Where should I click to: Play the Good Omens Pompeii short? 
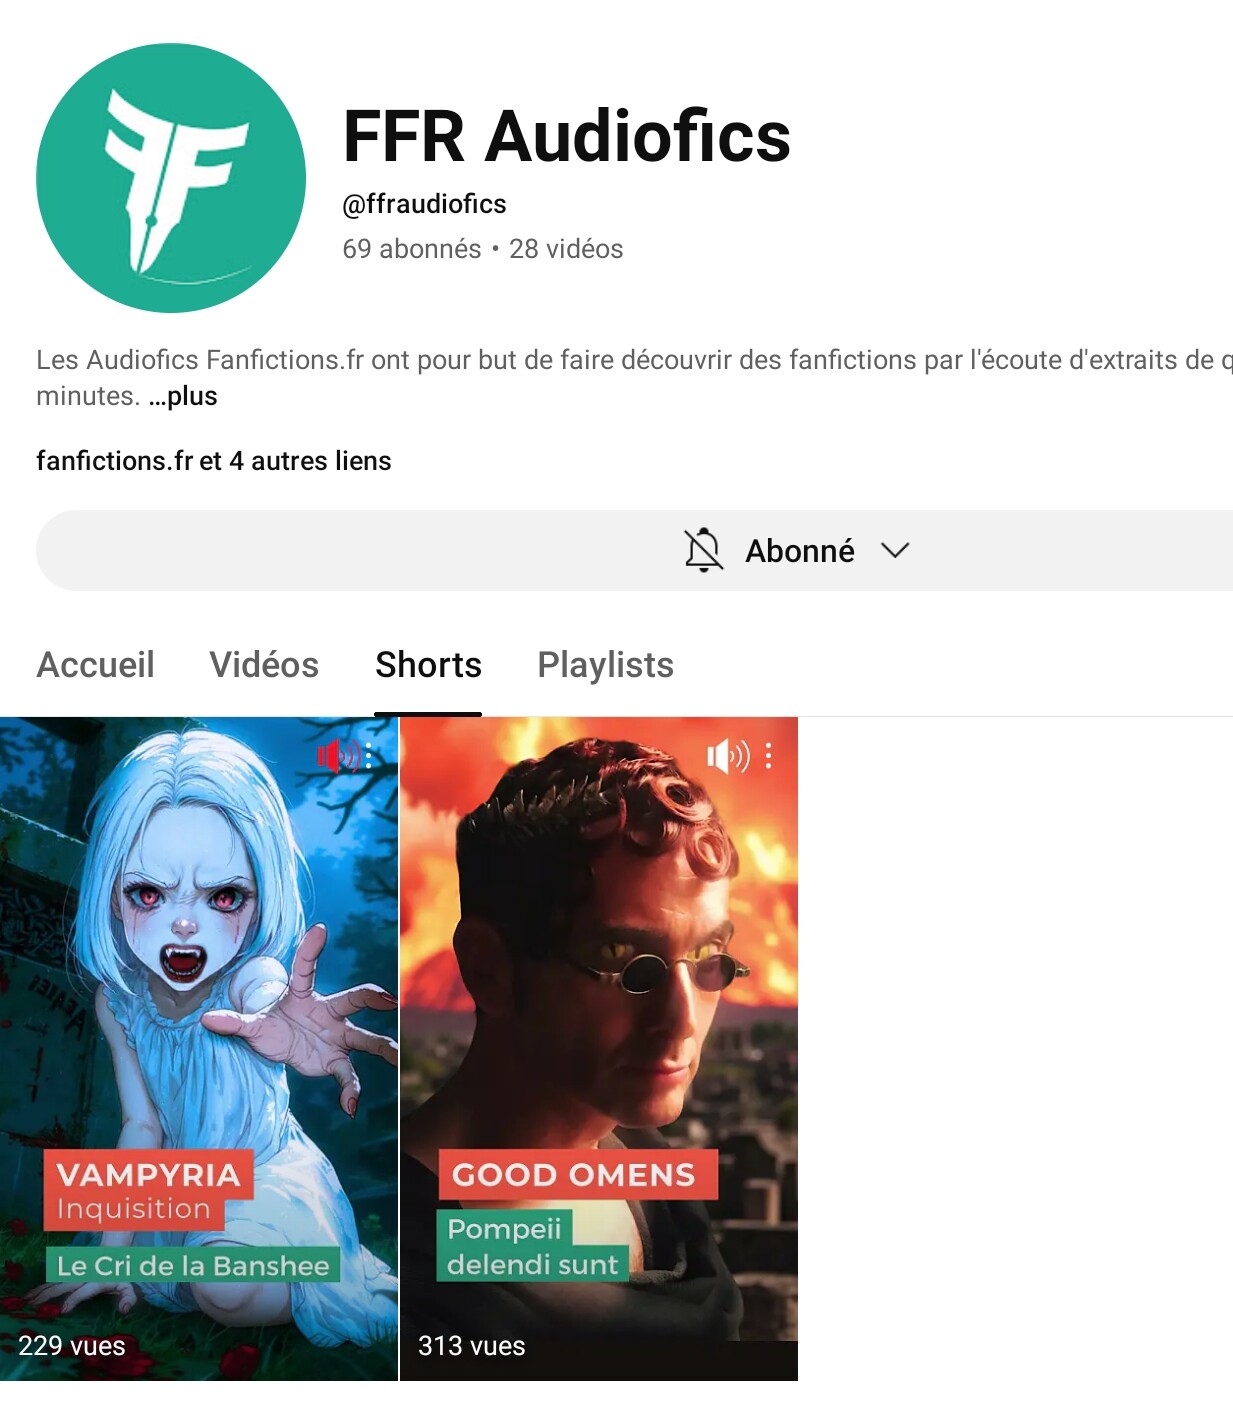(x=599, y=1049)
